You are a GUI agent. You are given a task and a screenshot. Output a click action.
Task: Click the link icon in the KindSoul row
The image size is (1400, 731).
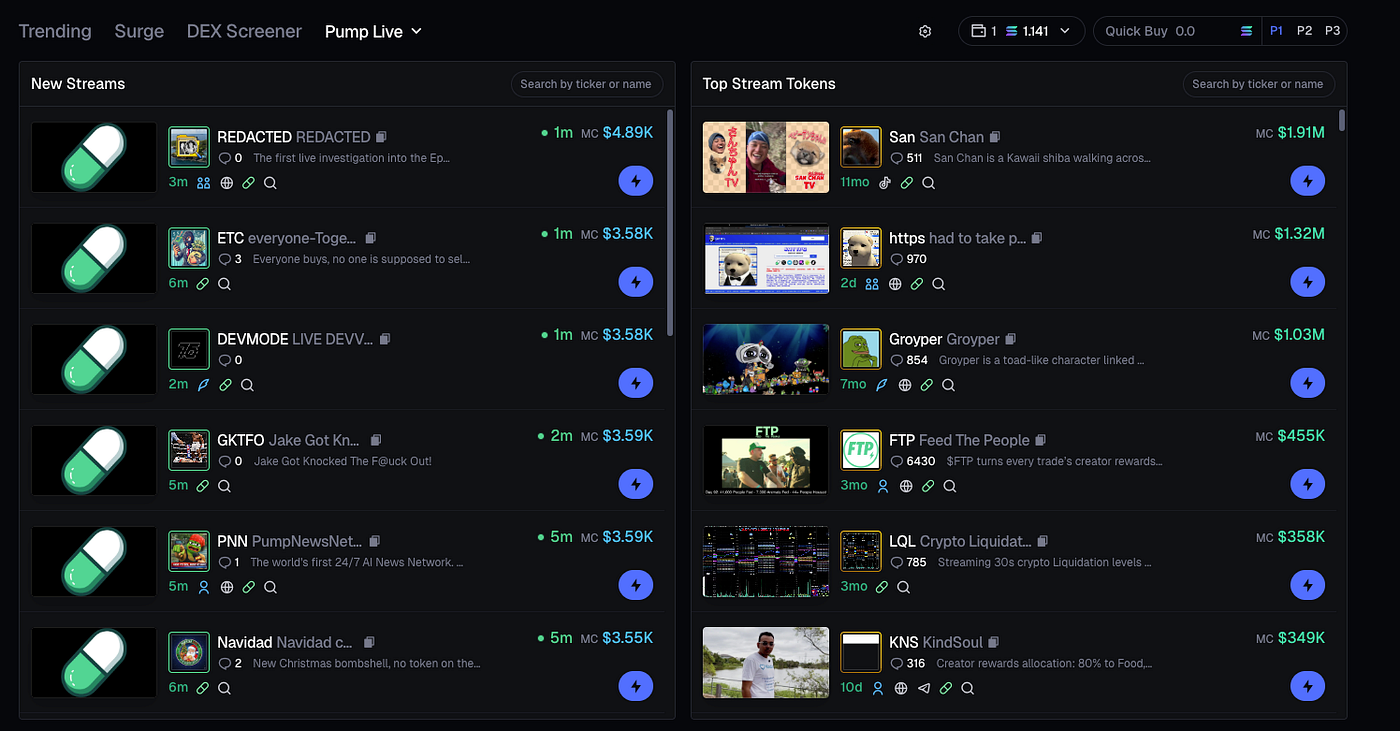tap(946, 688)
